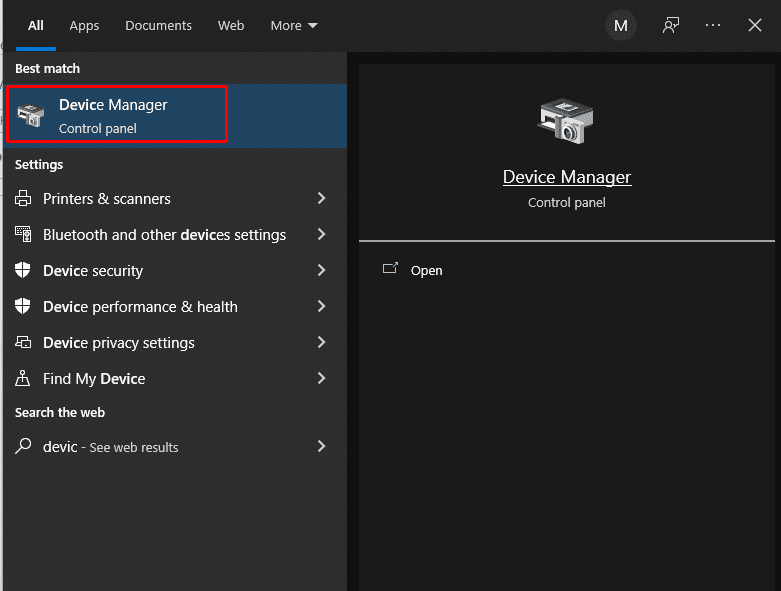Screen dimensions: 781x591
Task: Expand the devic web results chevron
Action: tap(321, 446)
